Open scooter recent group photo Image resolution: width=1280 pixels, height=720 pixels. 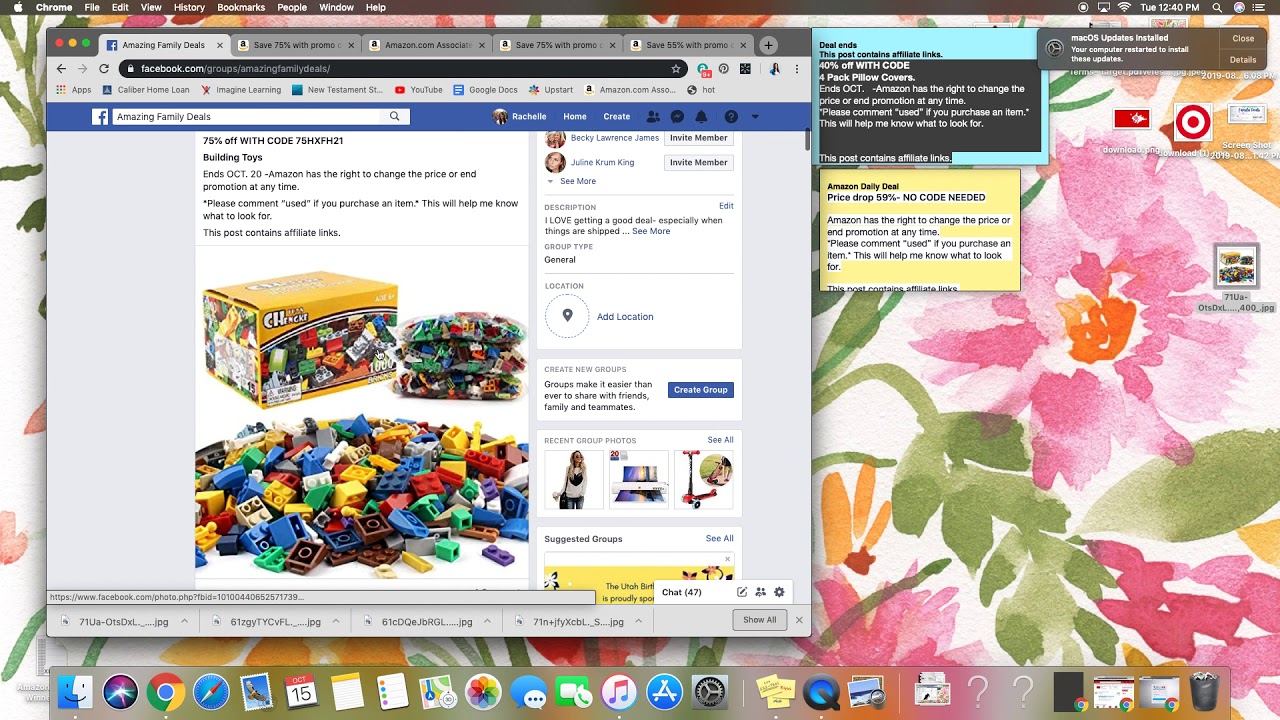[703, 479]
